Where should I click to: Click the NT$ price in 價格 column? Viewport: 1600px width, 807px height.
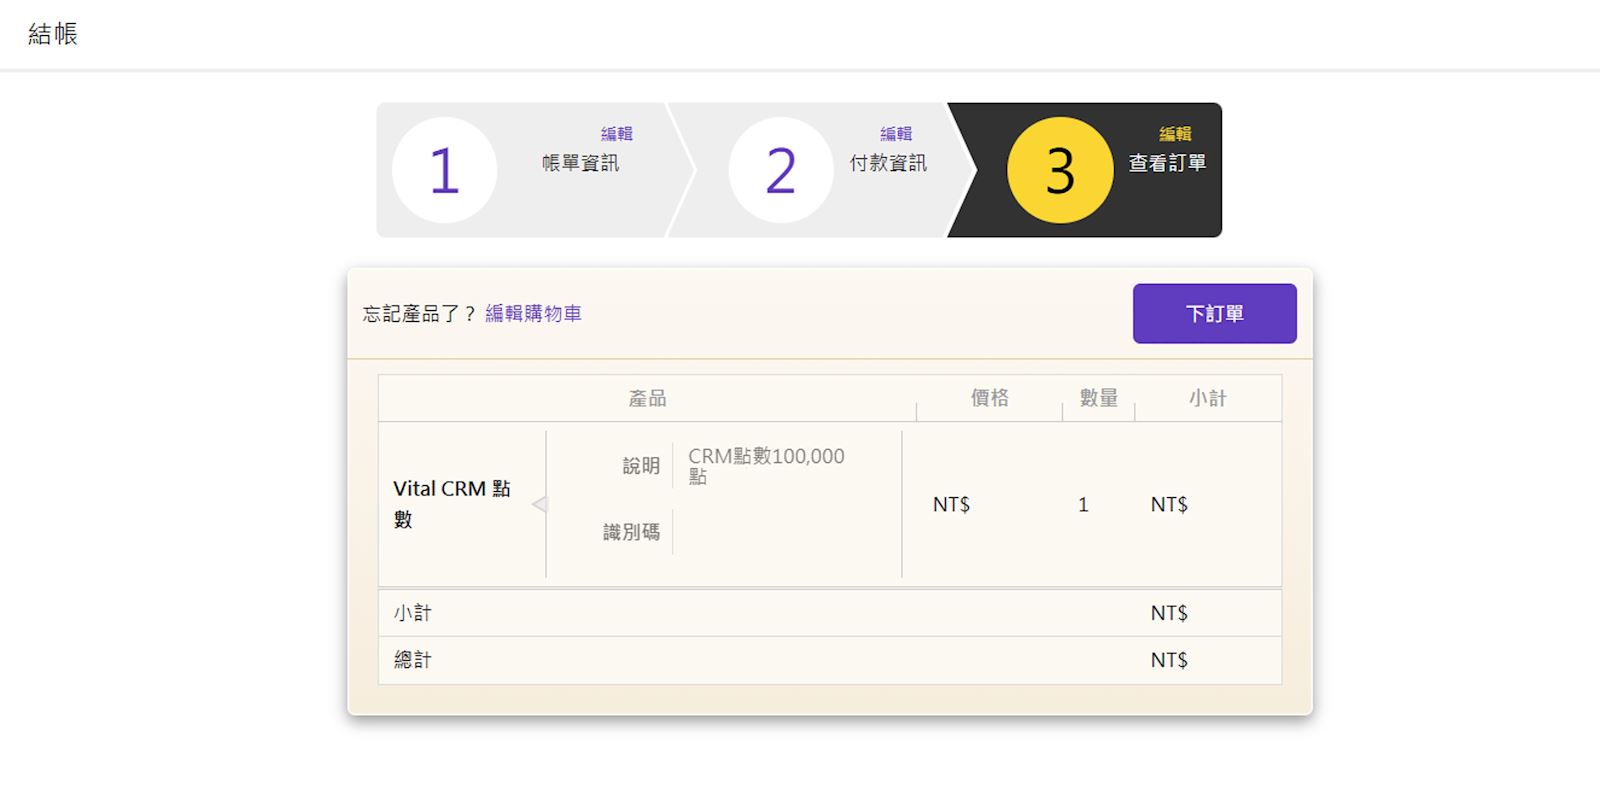(951, 505)
